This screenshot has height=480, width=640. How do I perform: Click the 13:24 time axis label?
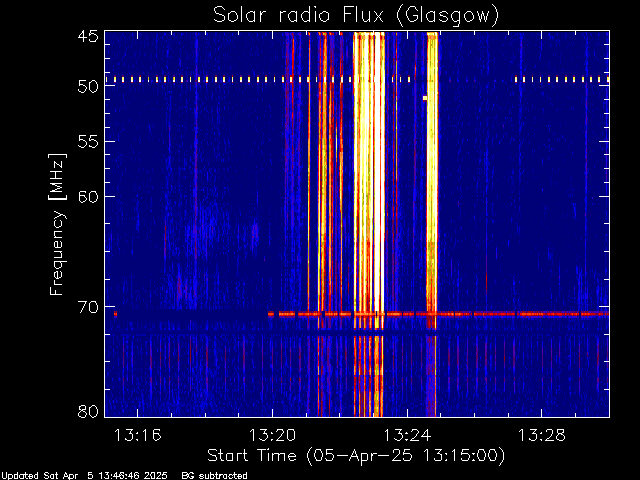click(407, 435)
